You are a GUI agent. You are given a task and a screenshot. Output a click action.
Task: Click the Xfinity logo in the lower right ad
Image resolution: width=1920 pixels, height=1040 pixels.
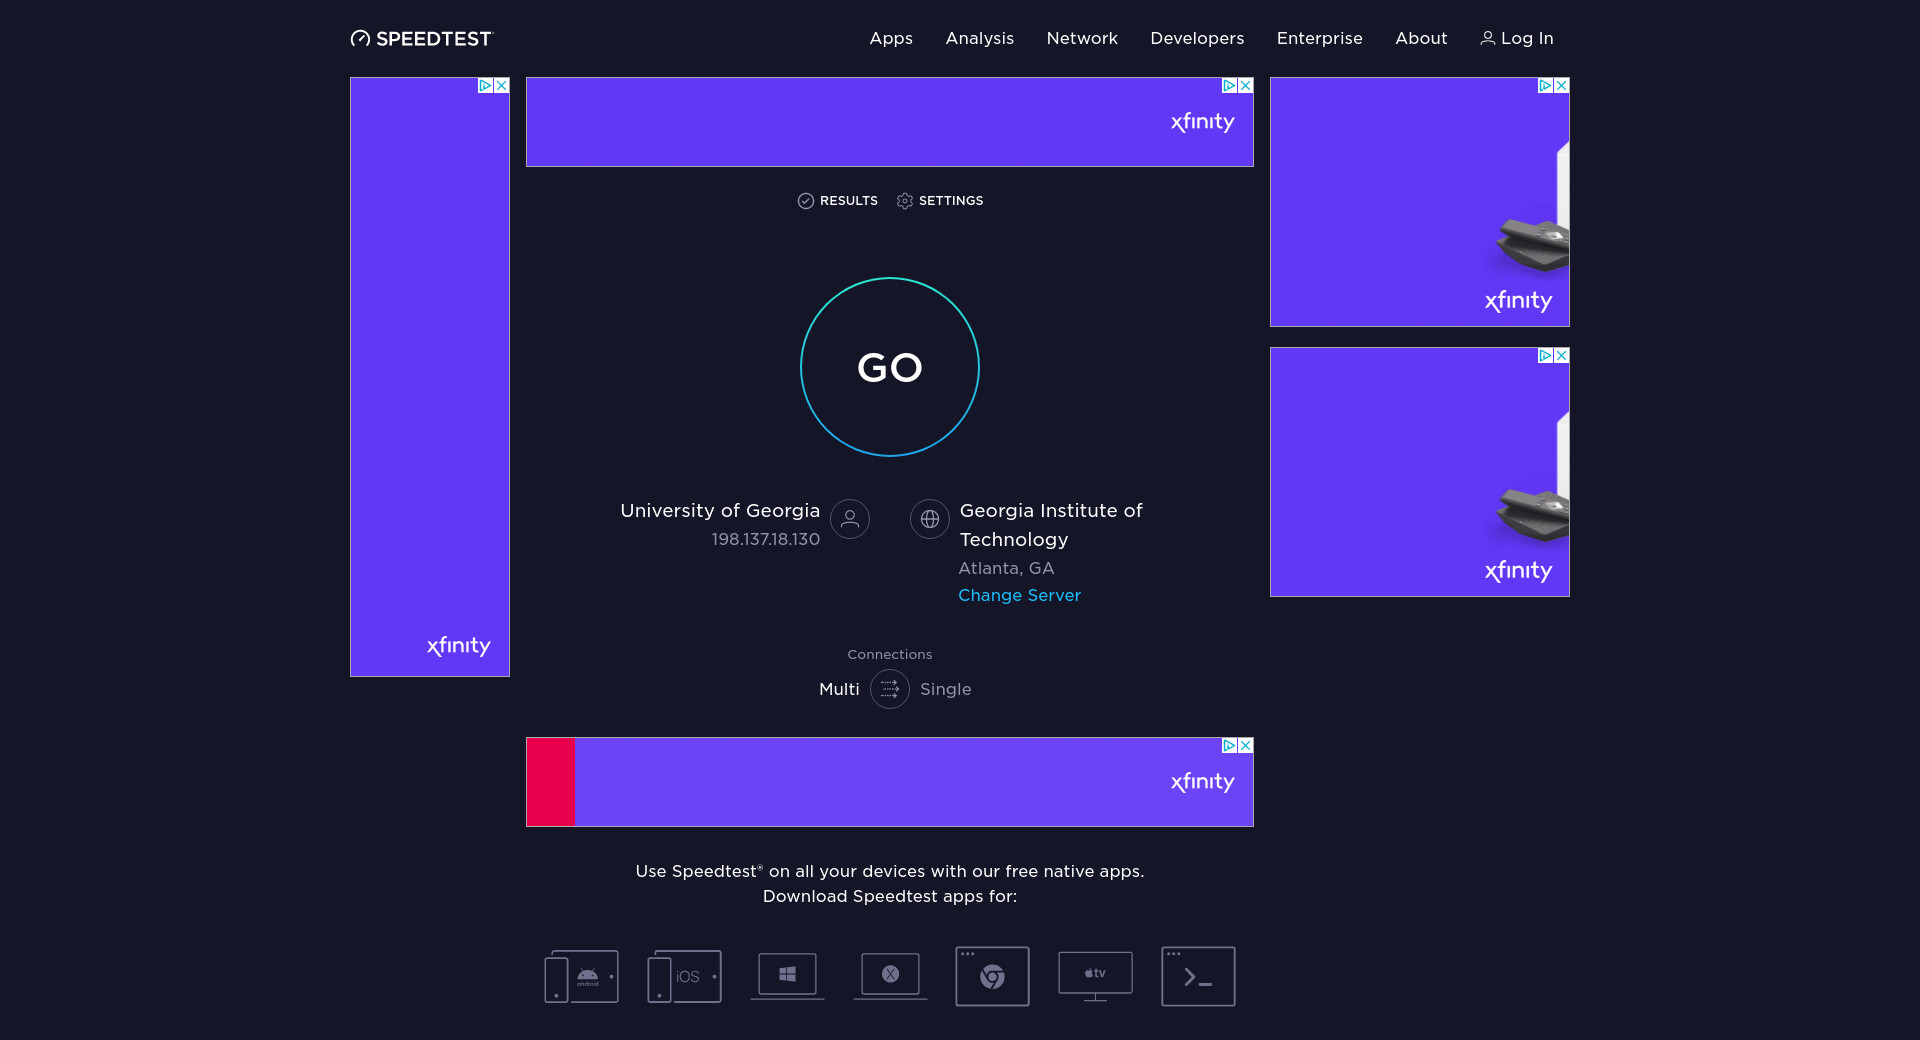point(1519,571)
